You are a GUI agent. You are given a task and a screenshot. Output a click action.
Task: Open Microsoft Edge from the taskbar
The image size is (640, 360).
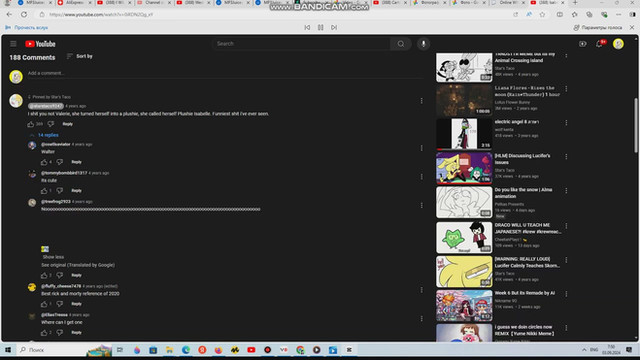[186, 350]
